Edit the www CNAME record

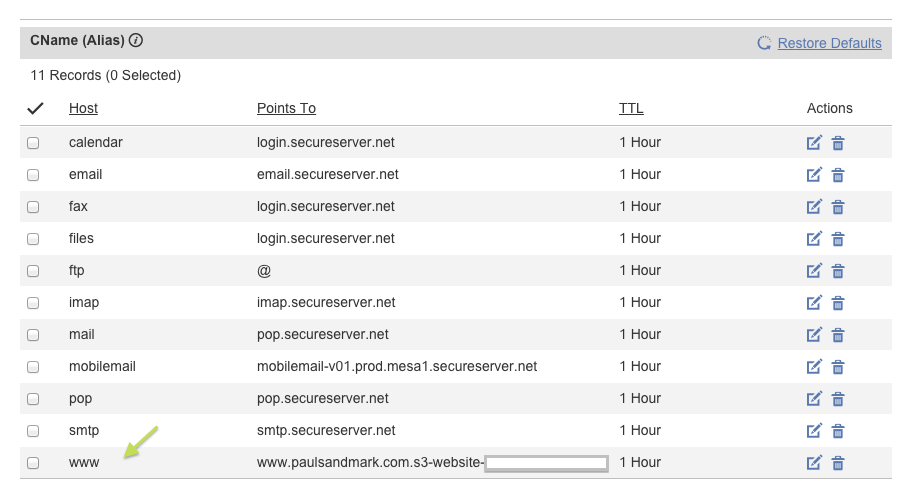814,462
